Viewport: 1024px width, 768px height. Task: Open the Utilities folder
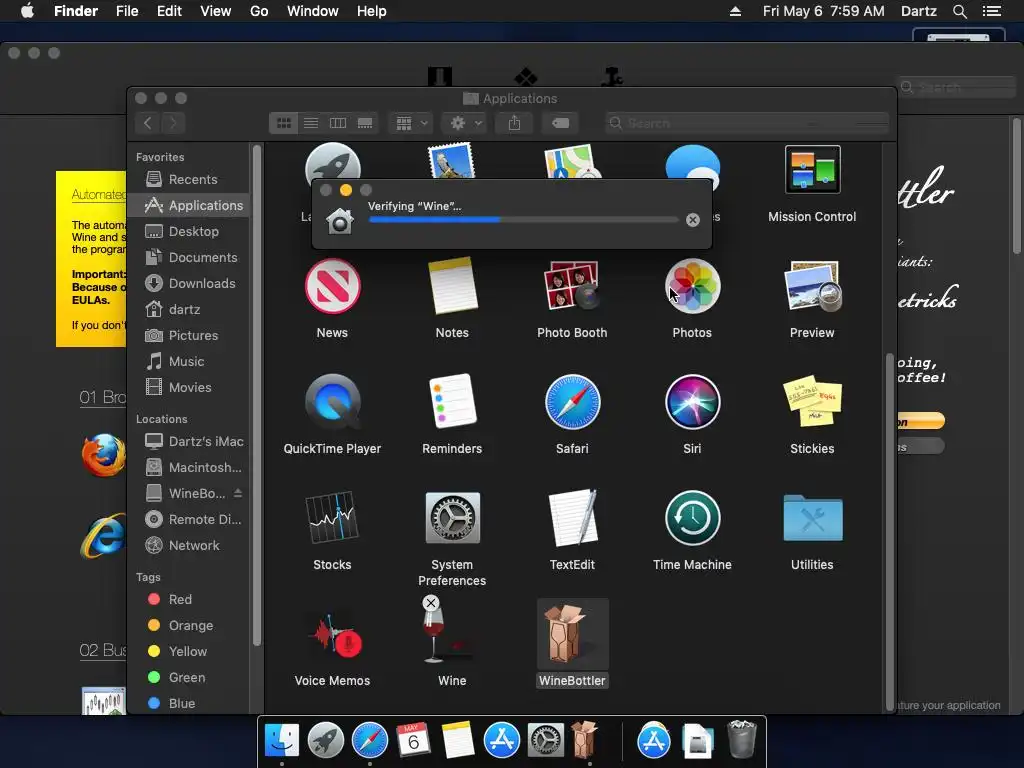tap(812, 517)
